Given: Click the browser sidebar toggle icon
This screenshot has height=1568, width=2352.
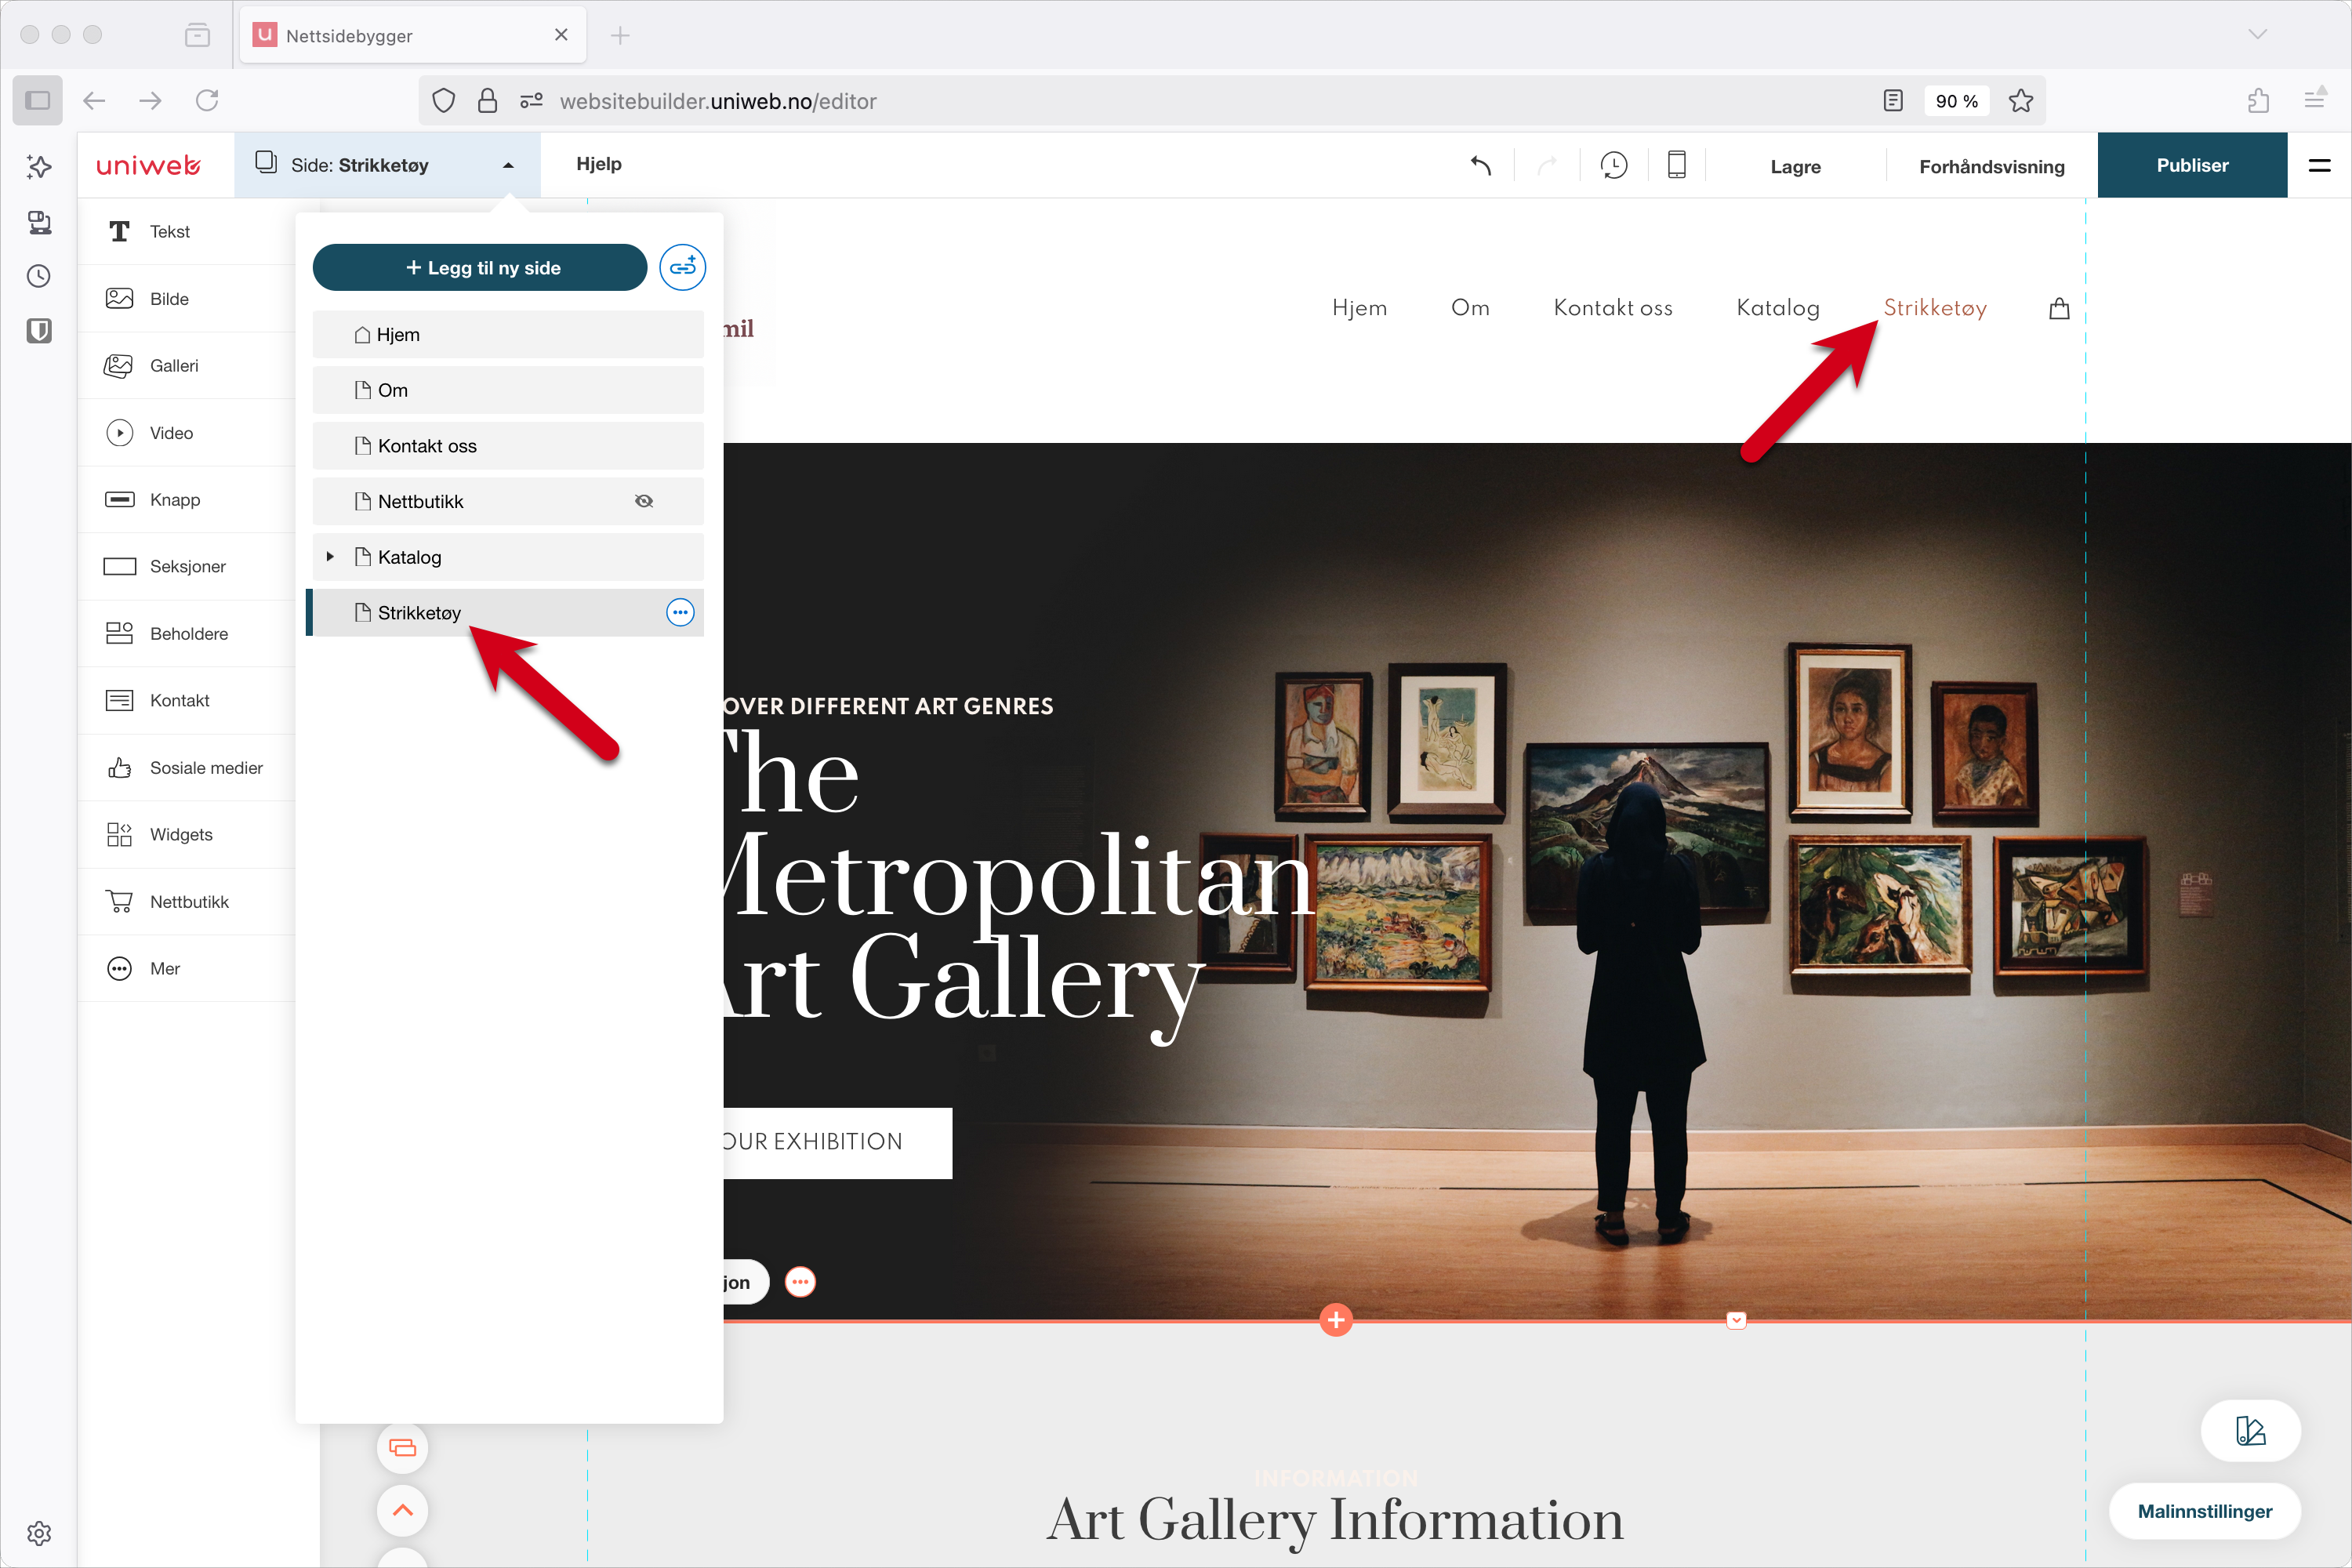Looking at the screenshot, I should [x=38, y=100].
